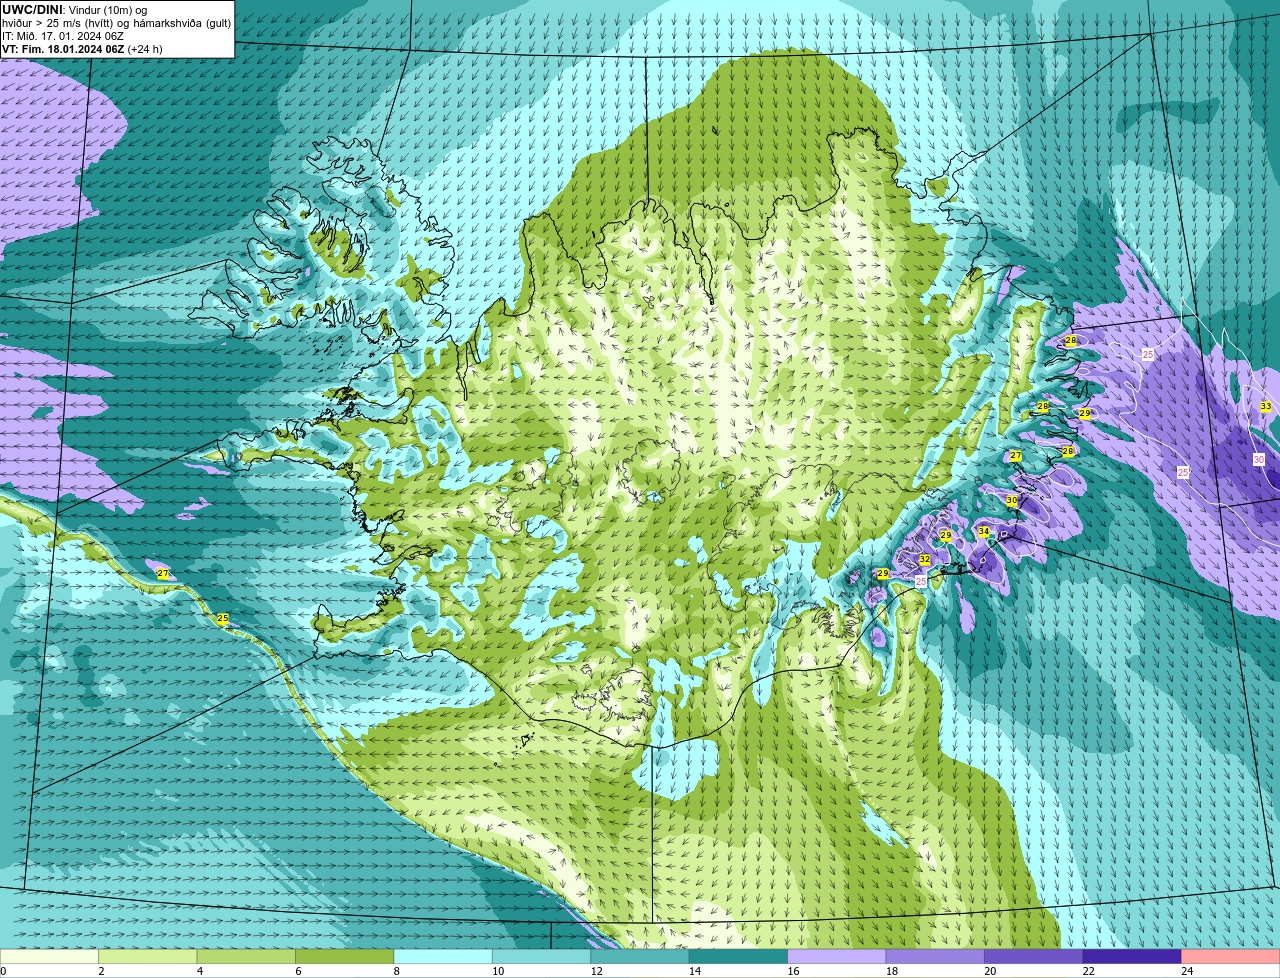Select the 20–22 m/s violet swatch
The height and width of the screenshot is (978, 1280).
[x=1034, y=956]
